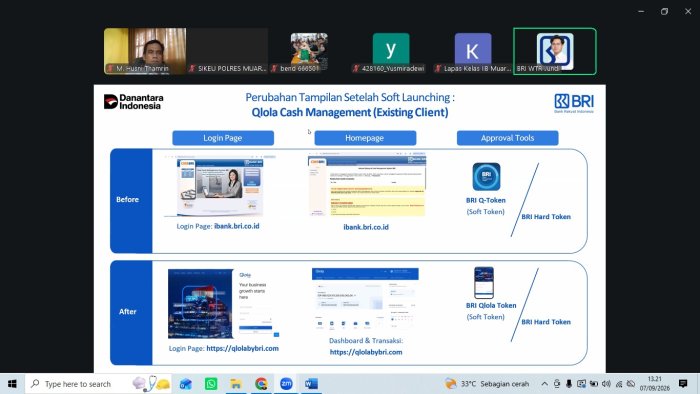Click the Homepage header on the slide

[x=365, y=138]
